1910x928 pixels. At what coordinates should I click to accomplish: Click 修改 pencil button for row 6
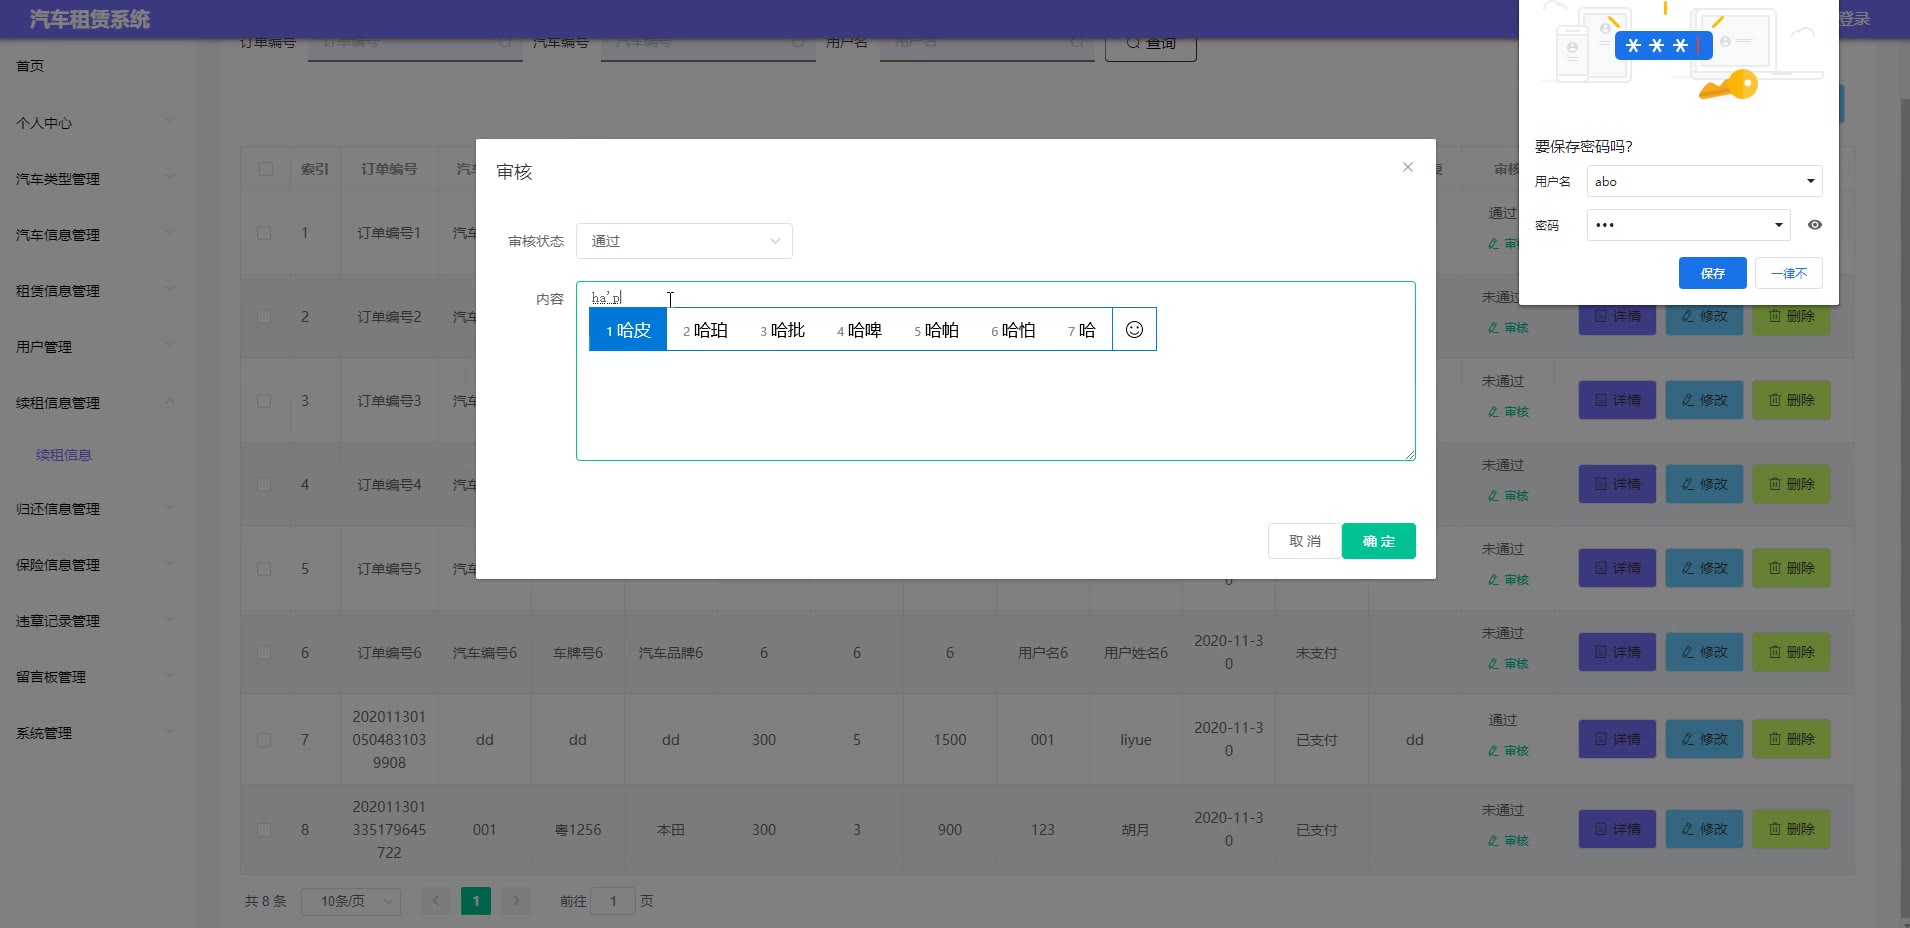coord(1704,652)
